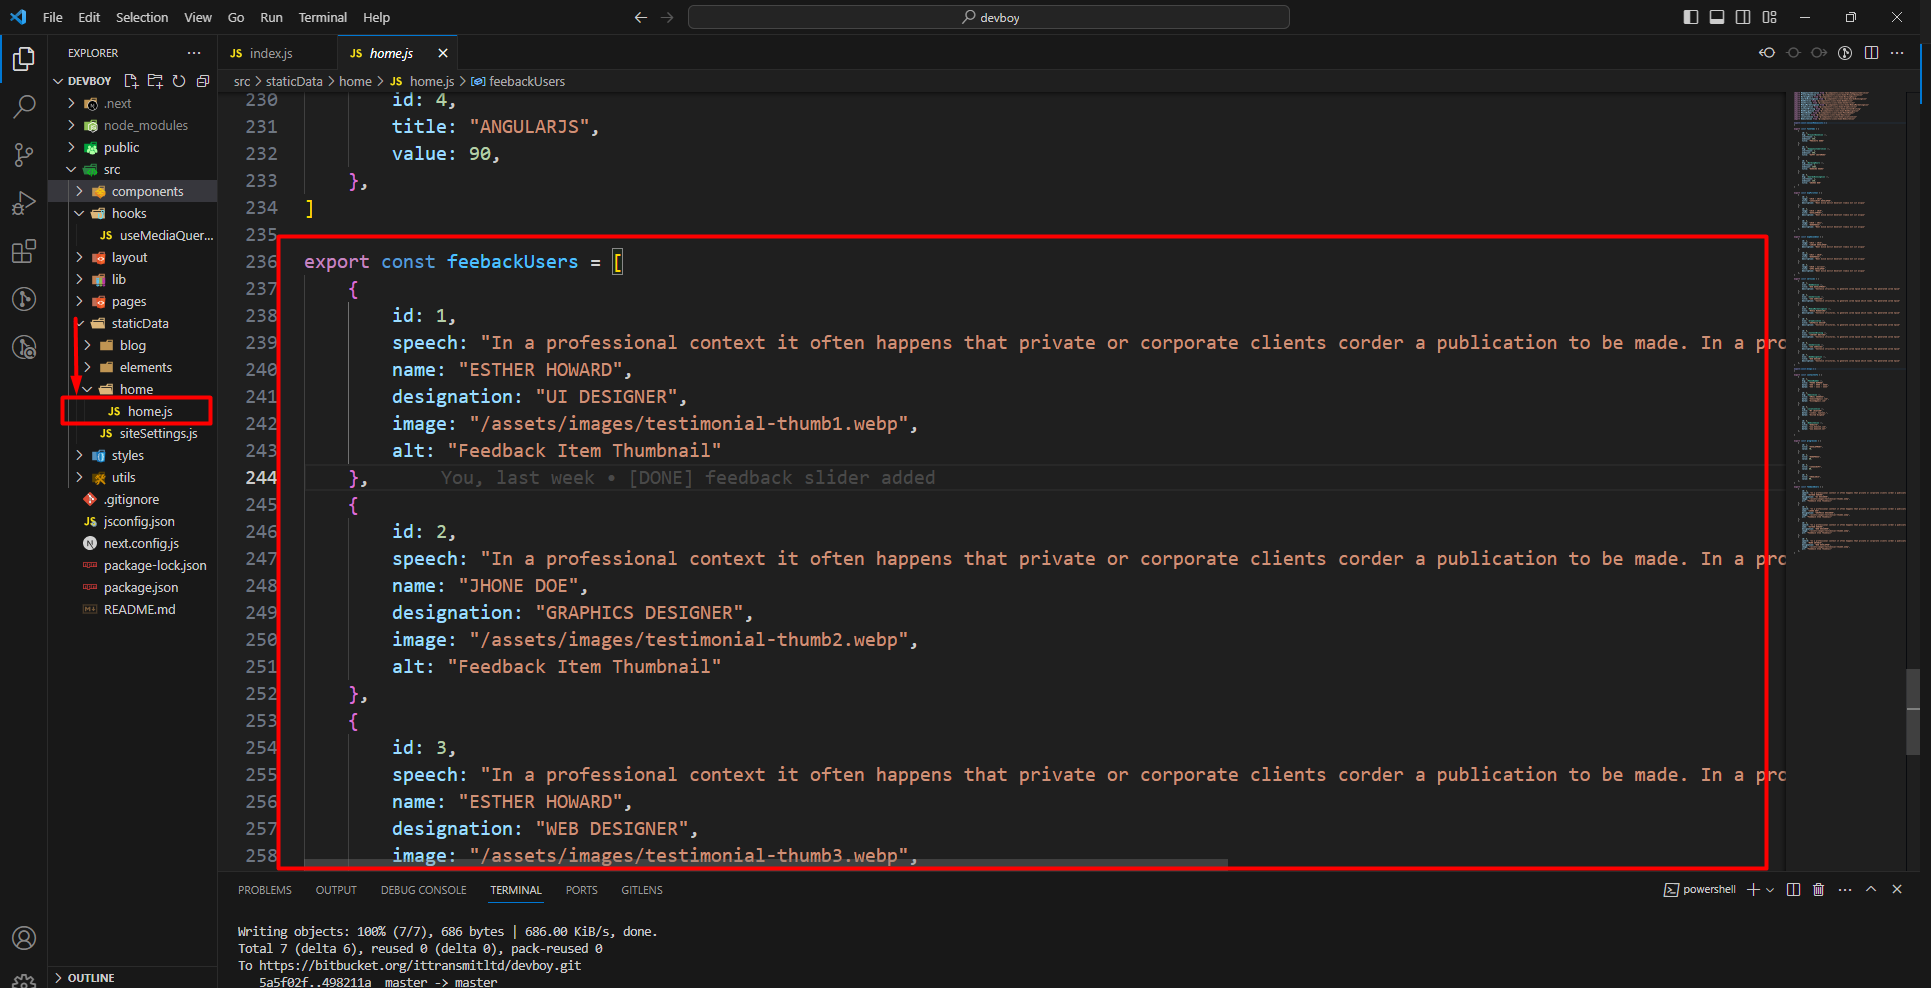The width and height of the screenshot is (1931, 988).
Task: Switch to the PROBLEMS panel tab
Action: (265, 890)
